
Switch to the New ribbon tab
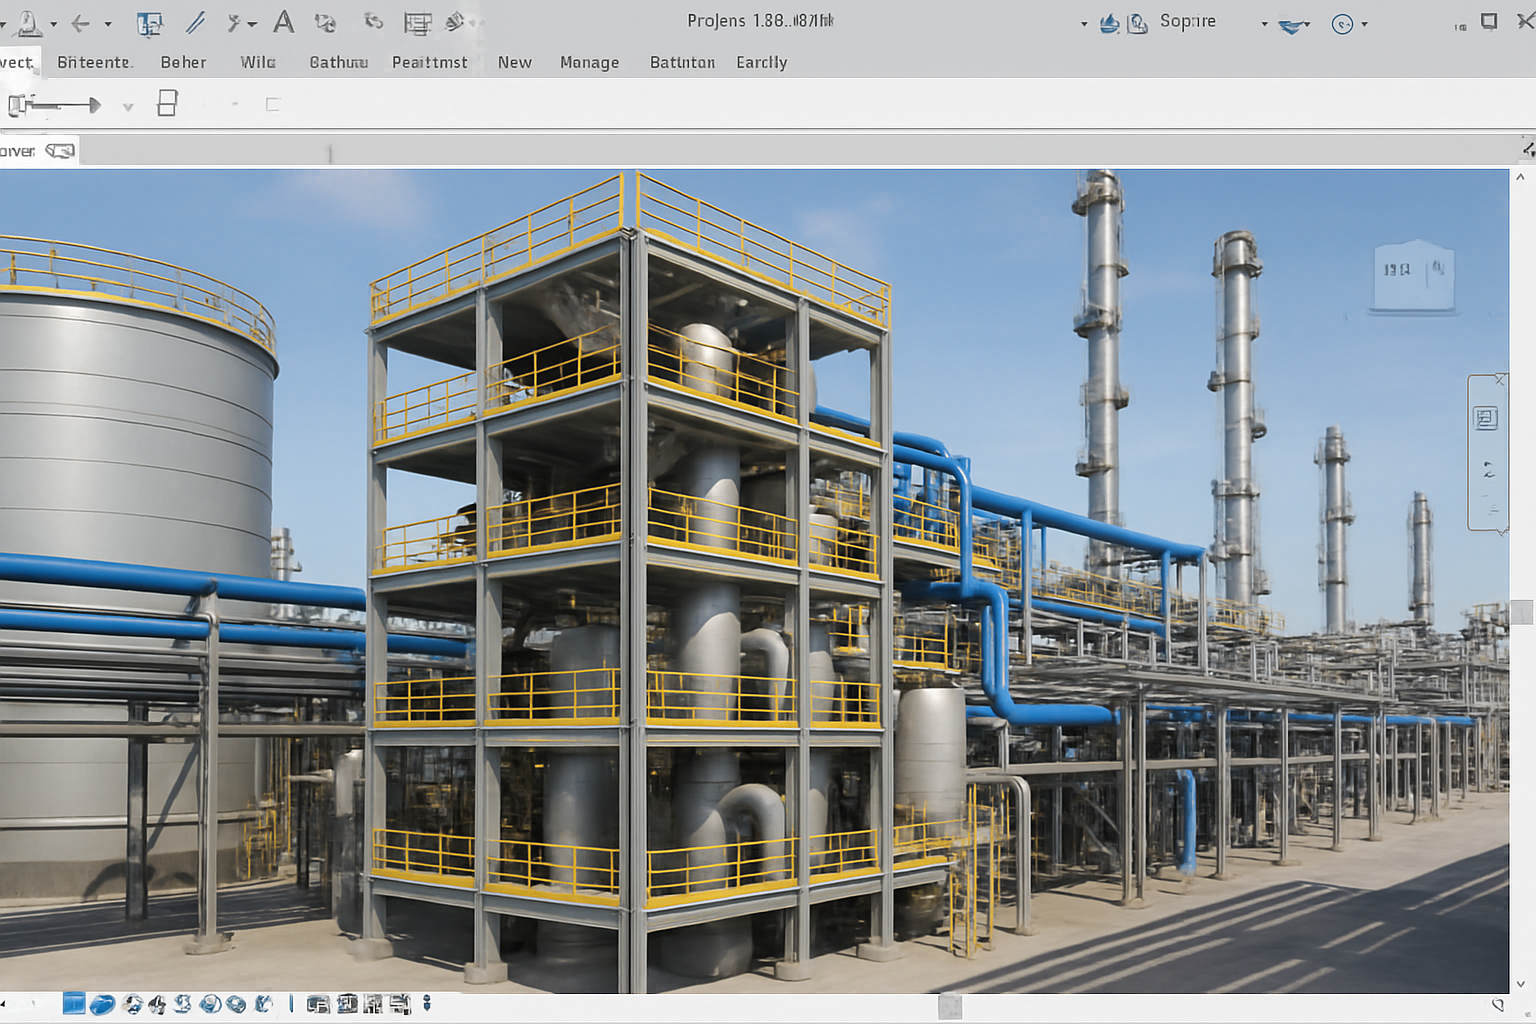click(x=515, y=62)
